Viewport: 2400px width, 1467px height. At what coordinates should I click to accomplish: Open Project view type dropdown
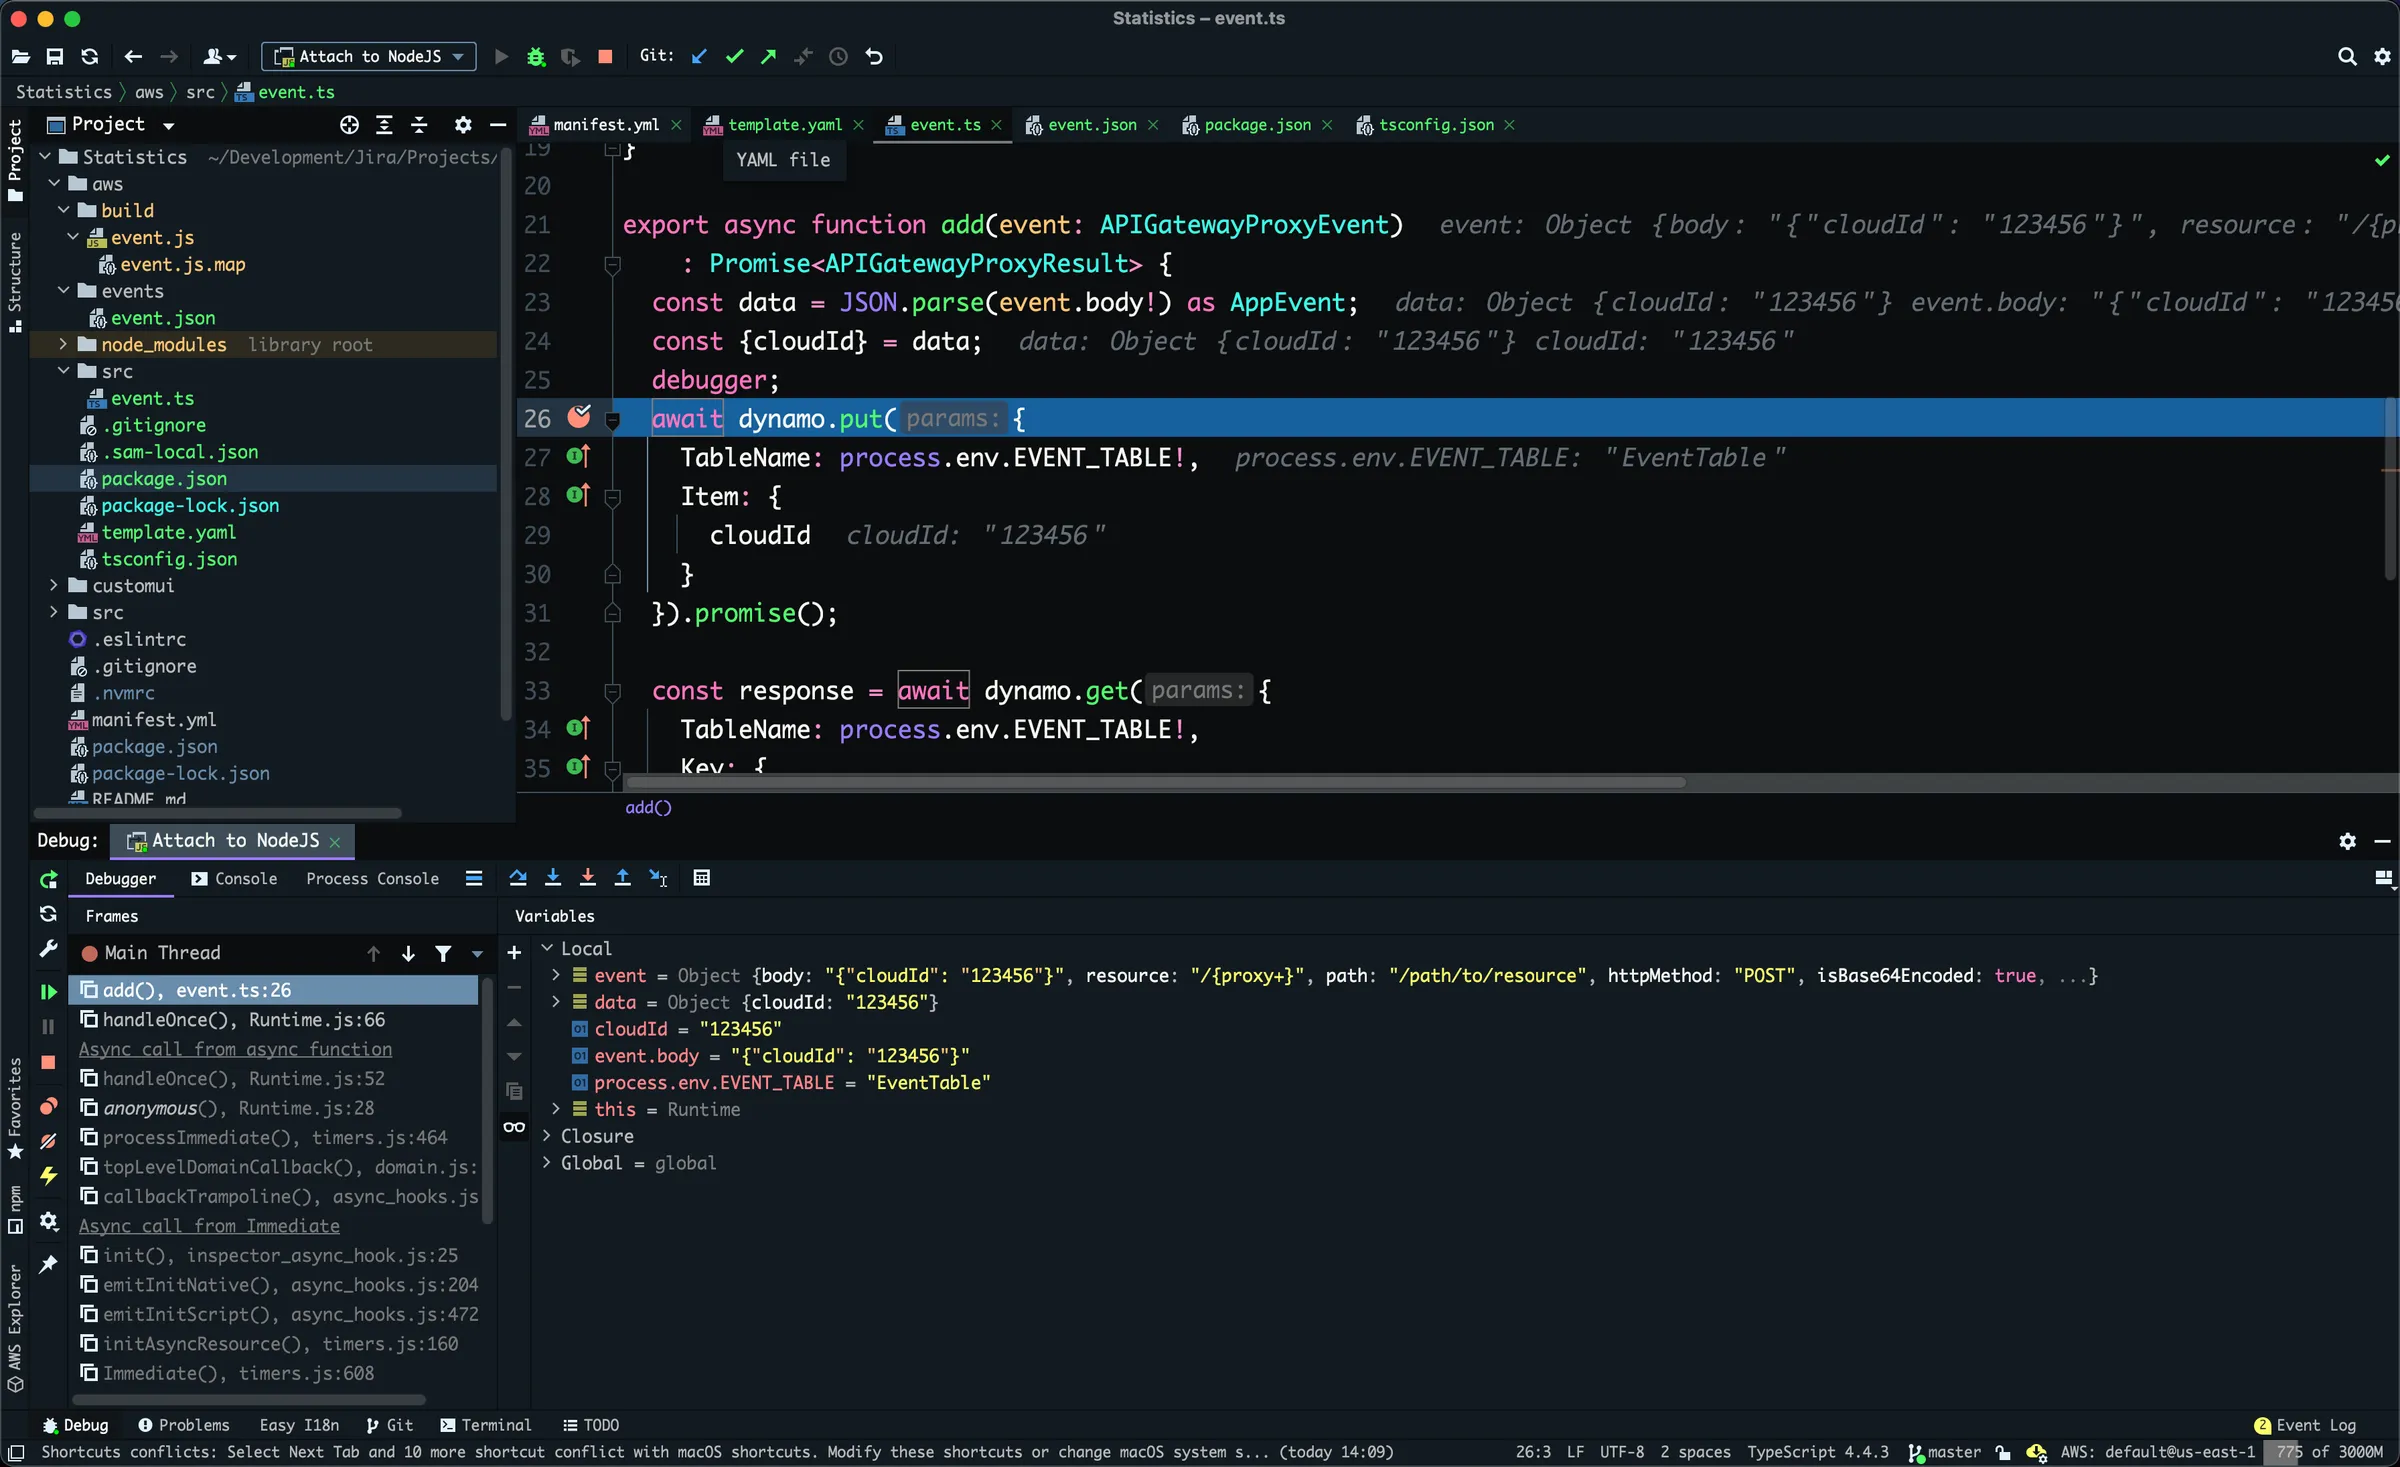coord(169,126)
